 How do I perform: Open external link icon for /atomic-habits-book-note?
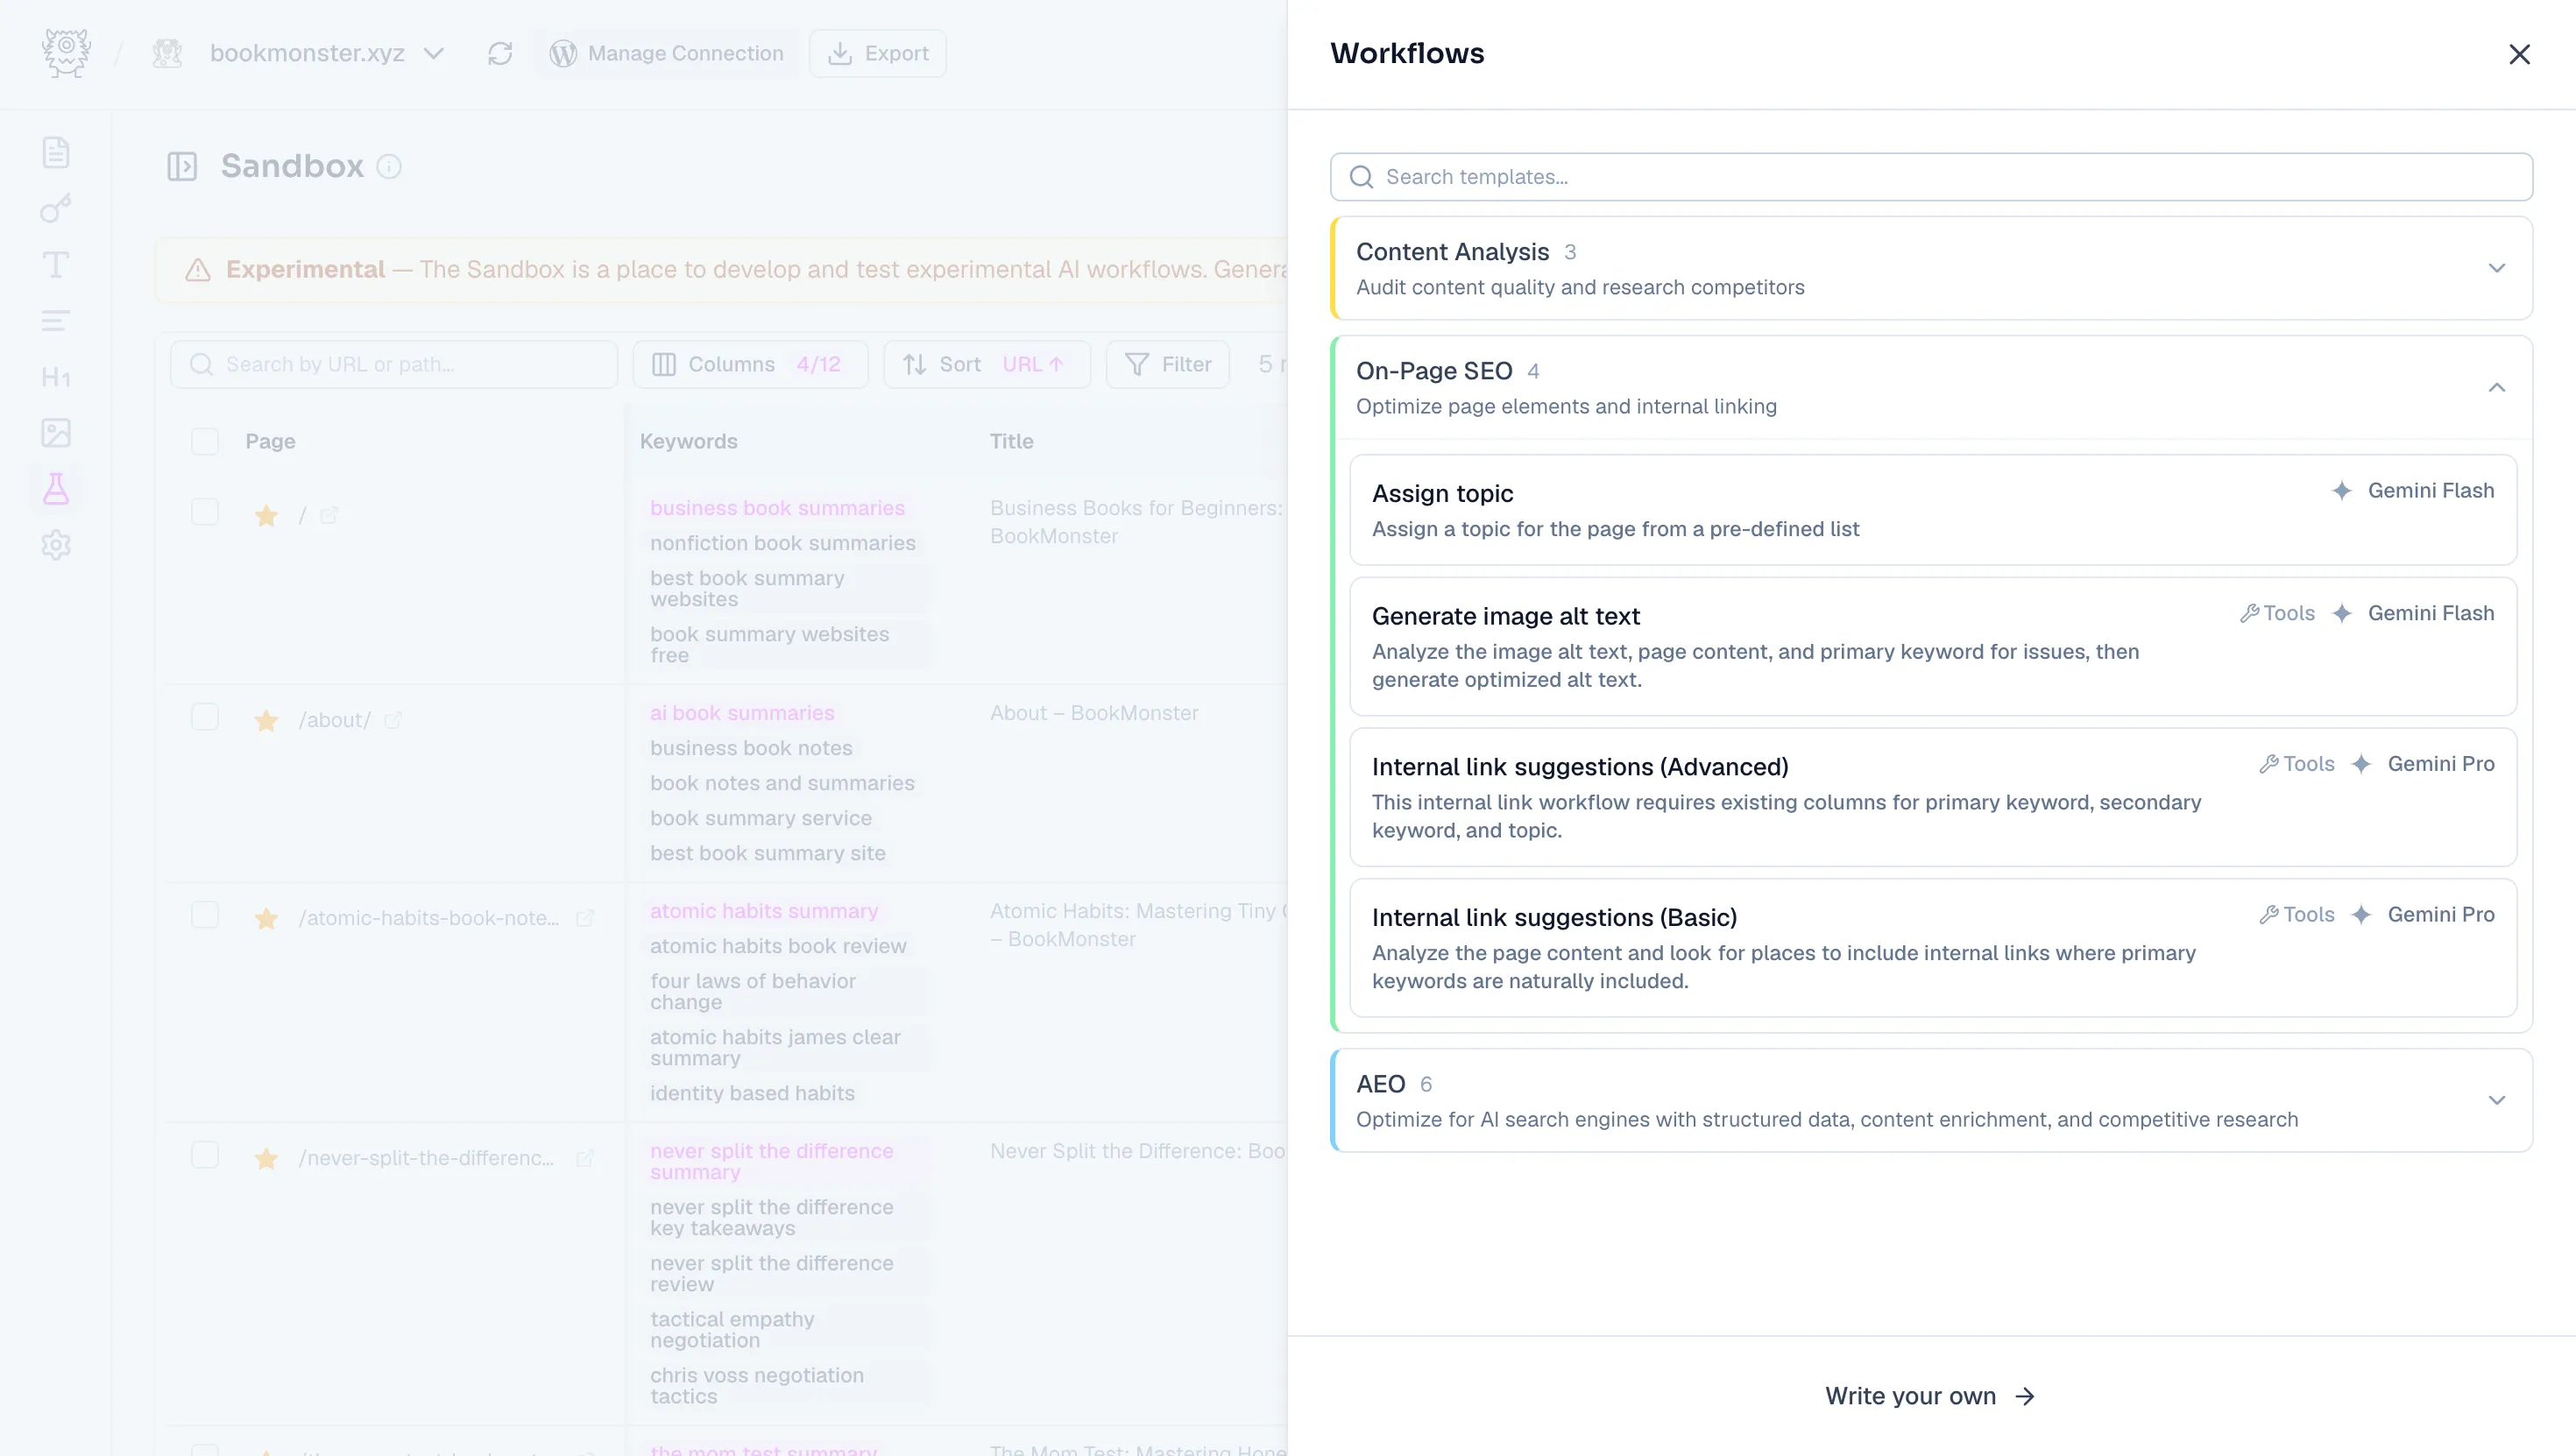click(585, 918)
